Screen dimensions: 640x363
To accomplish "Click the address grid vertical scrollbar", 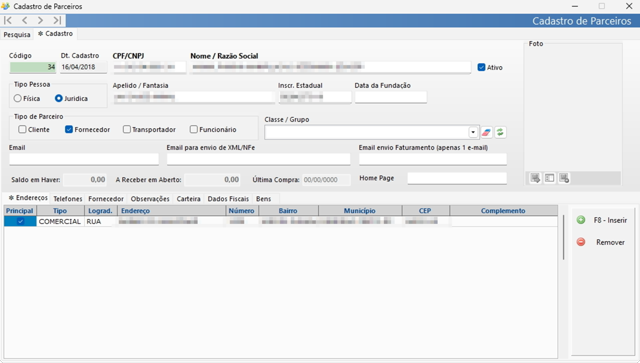I will click(x=563, y=237).
